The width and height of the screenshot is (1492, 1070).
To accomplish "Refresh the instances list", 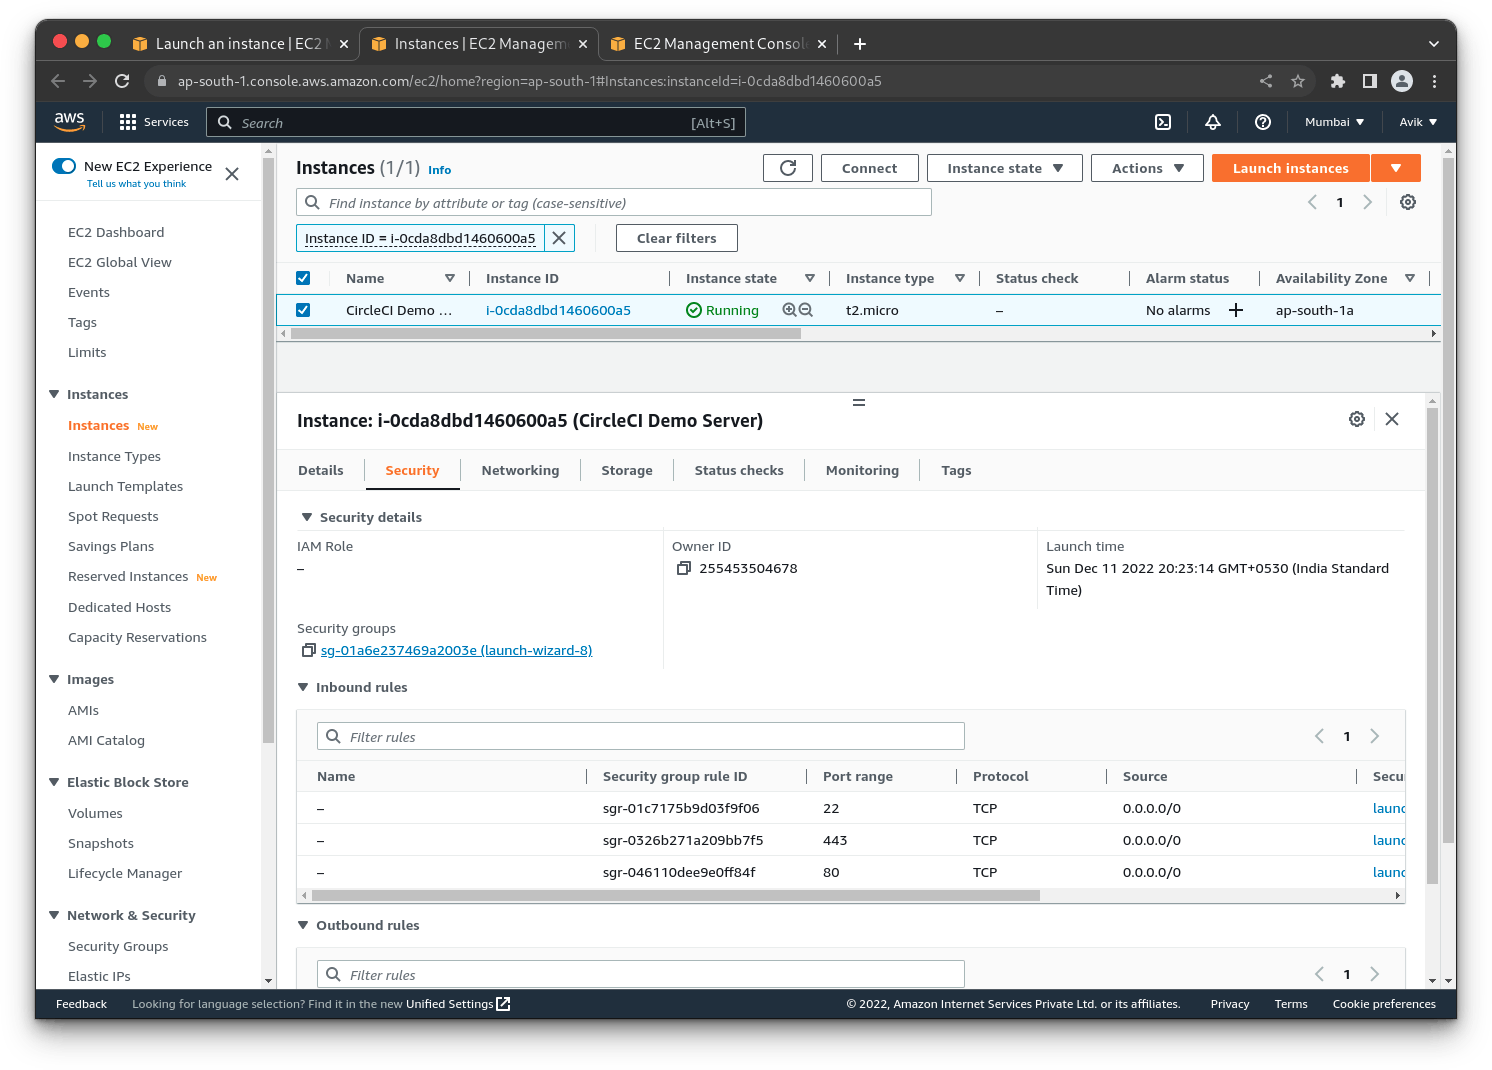I will (787, 167).
